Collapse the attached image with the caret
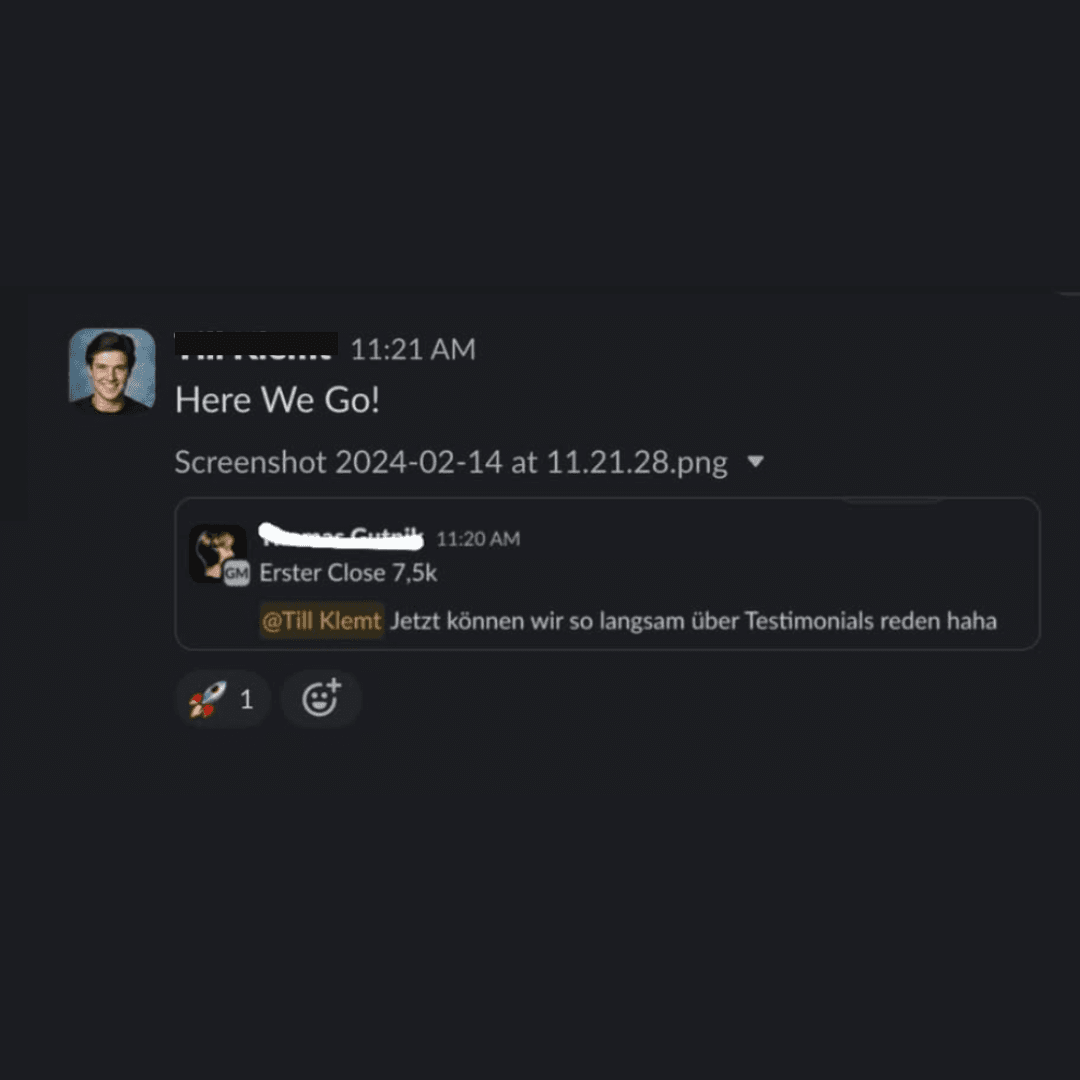 click(x=756, y=461)
